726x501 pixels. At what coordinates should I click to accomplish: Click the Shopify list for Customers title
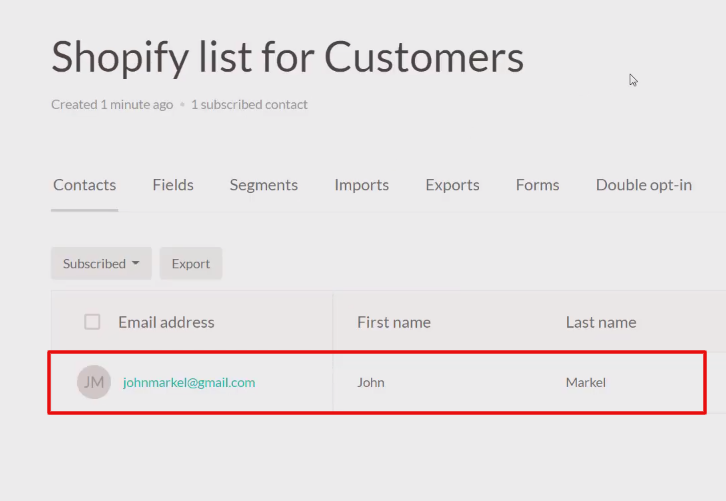(x=288, y=57)
